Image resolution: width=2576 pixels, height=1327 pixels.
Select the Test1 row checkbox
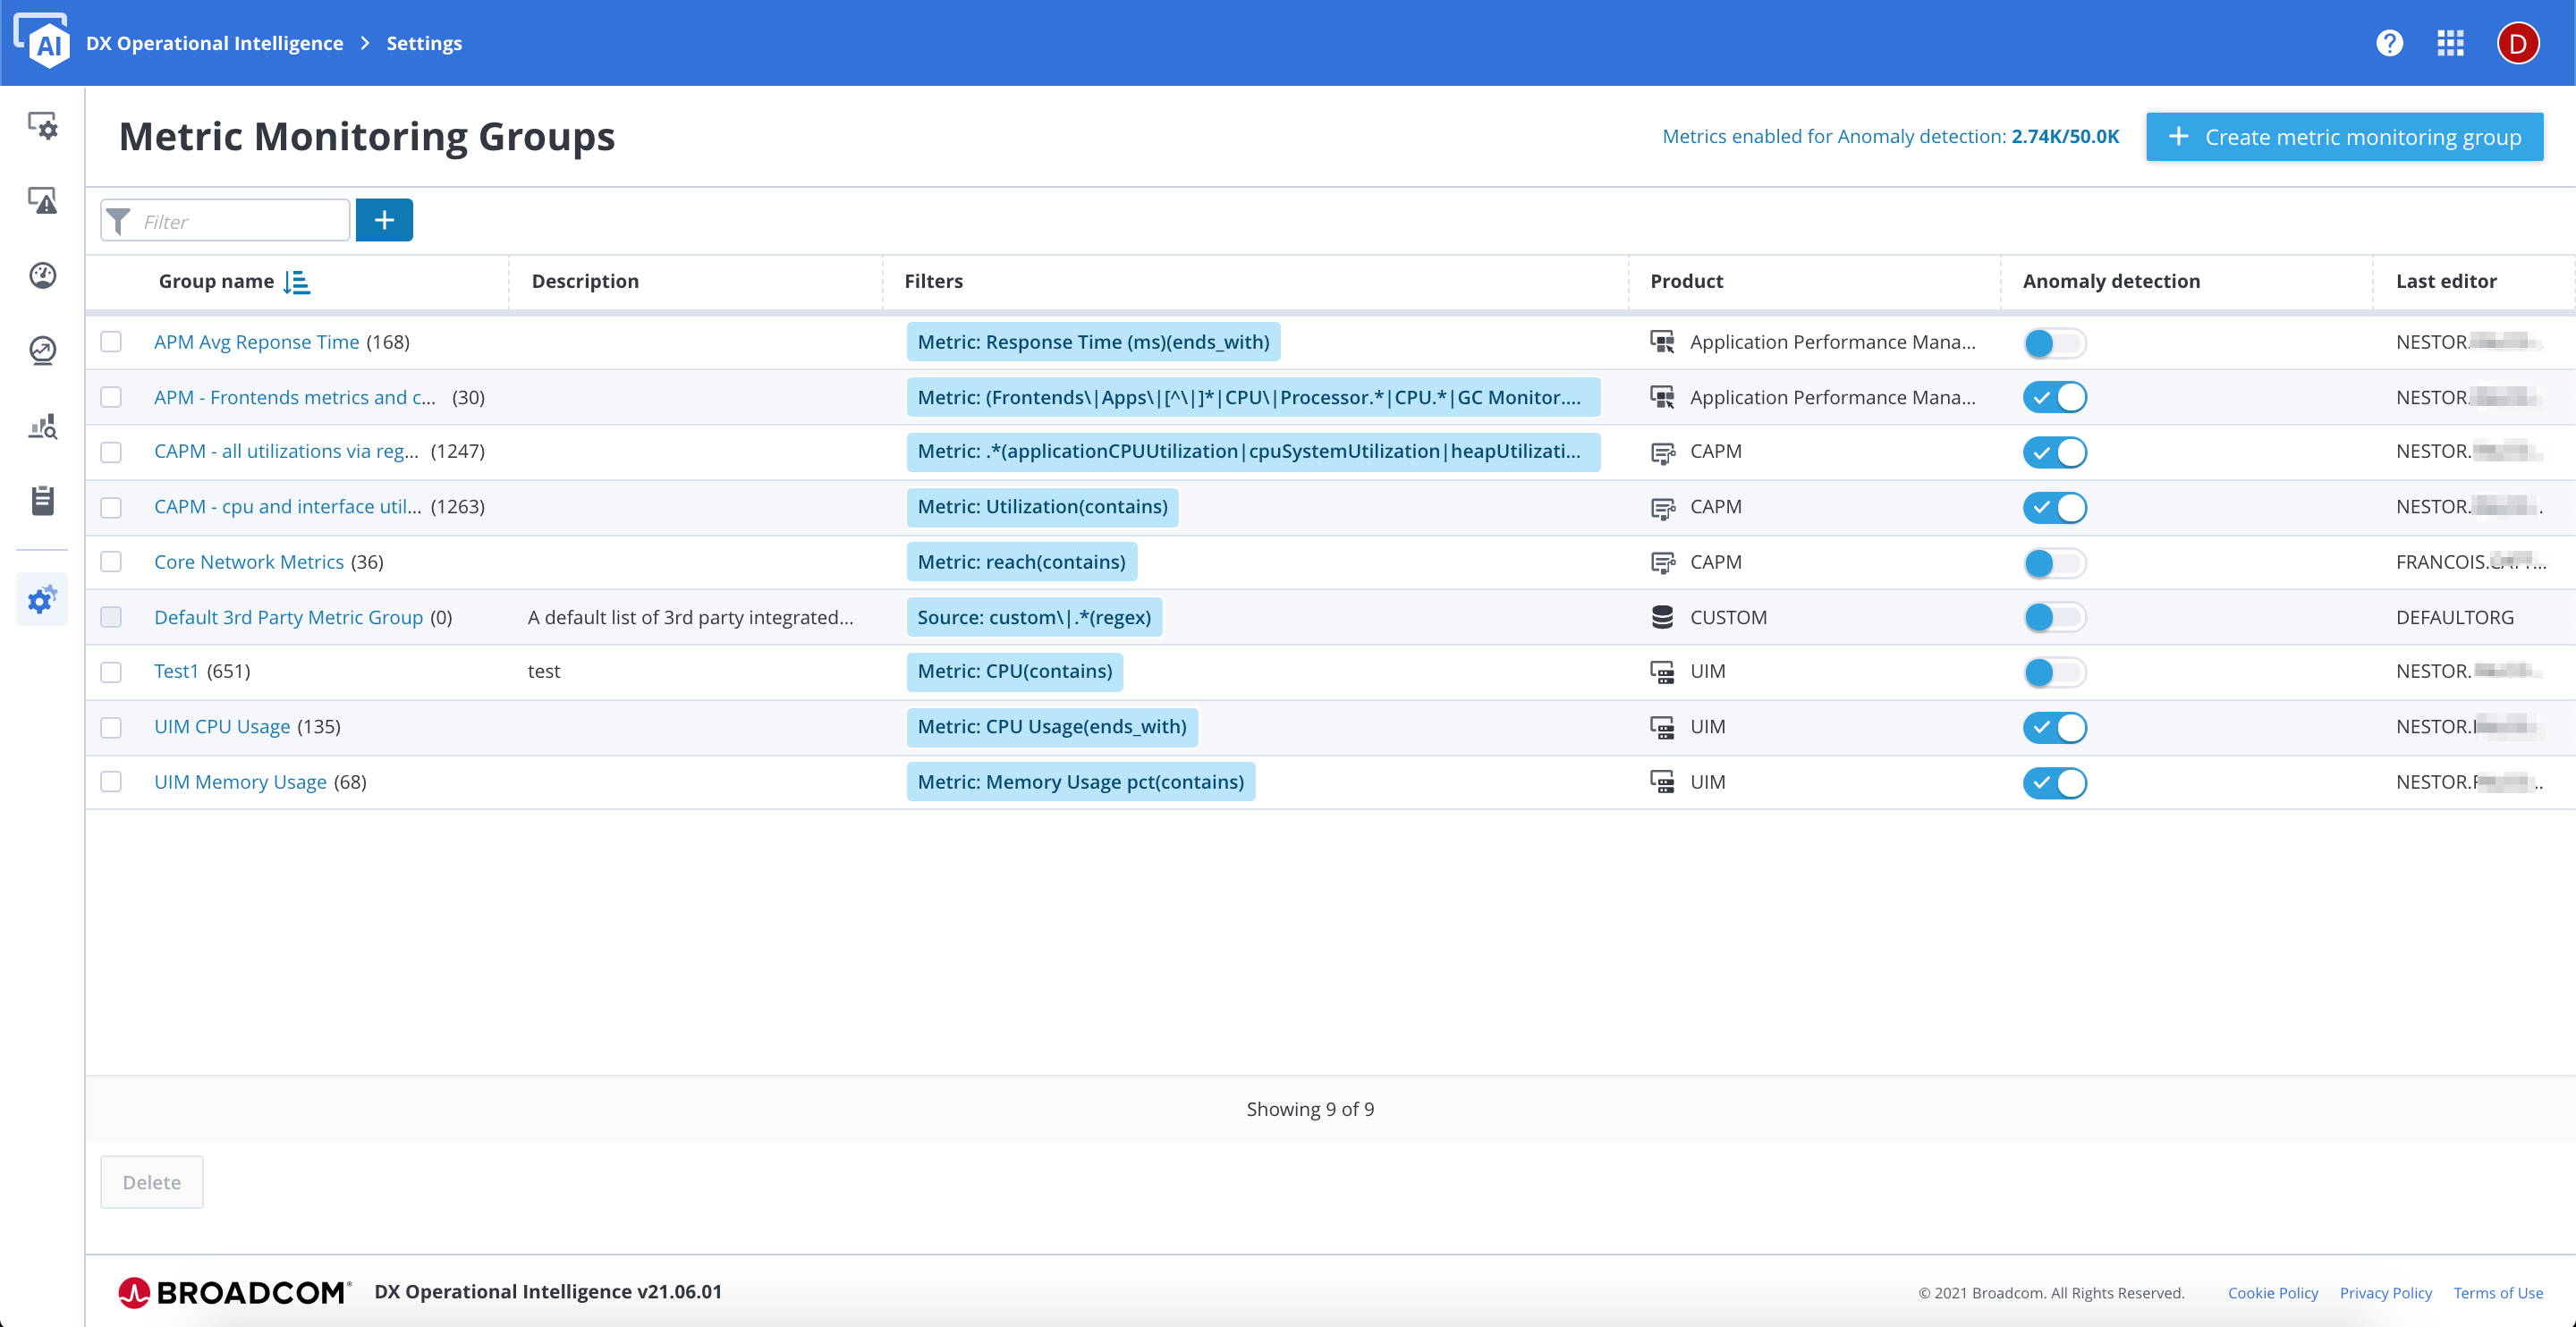(111, 672)
